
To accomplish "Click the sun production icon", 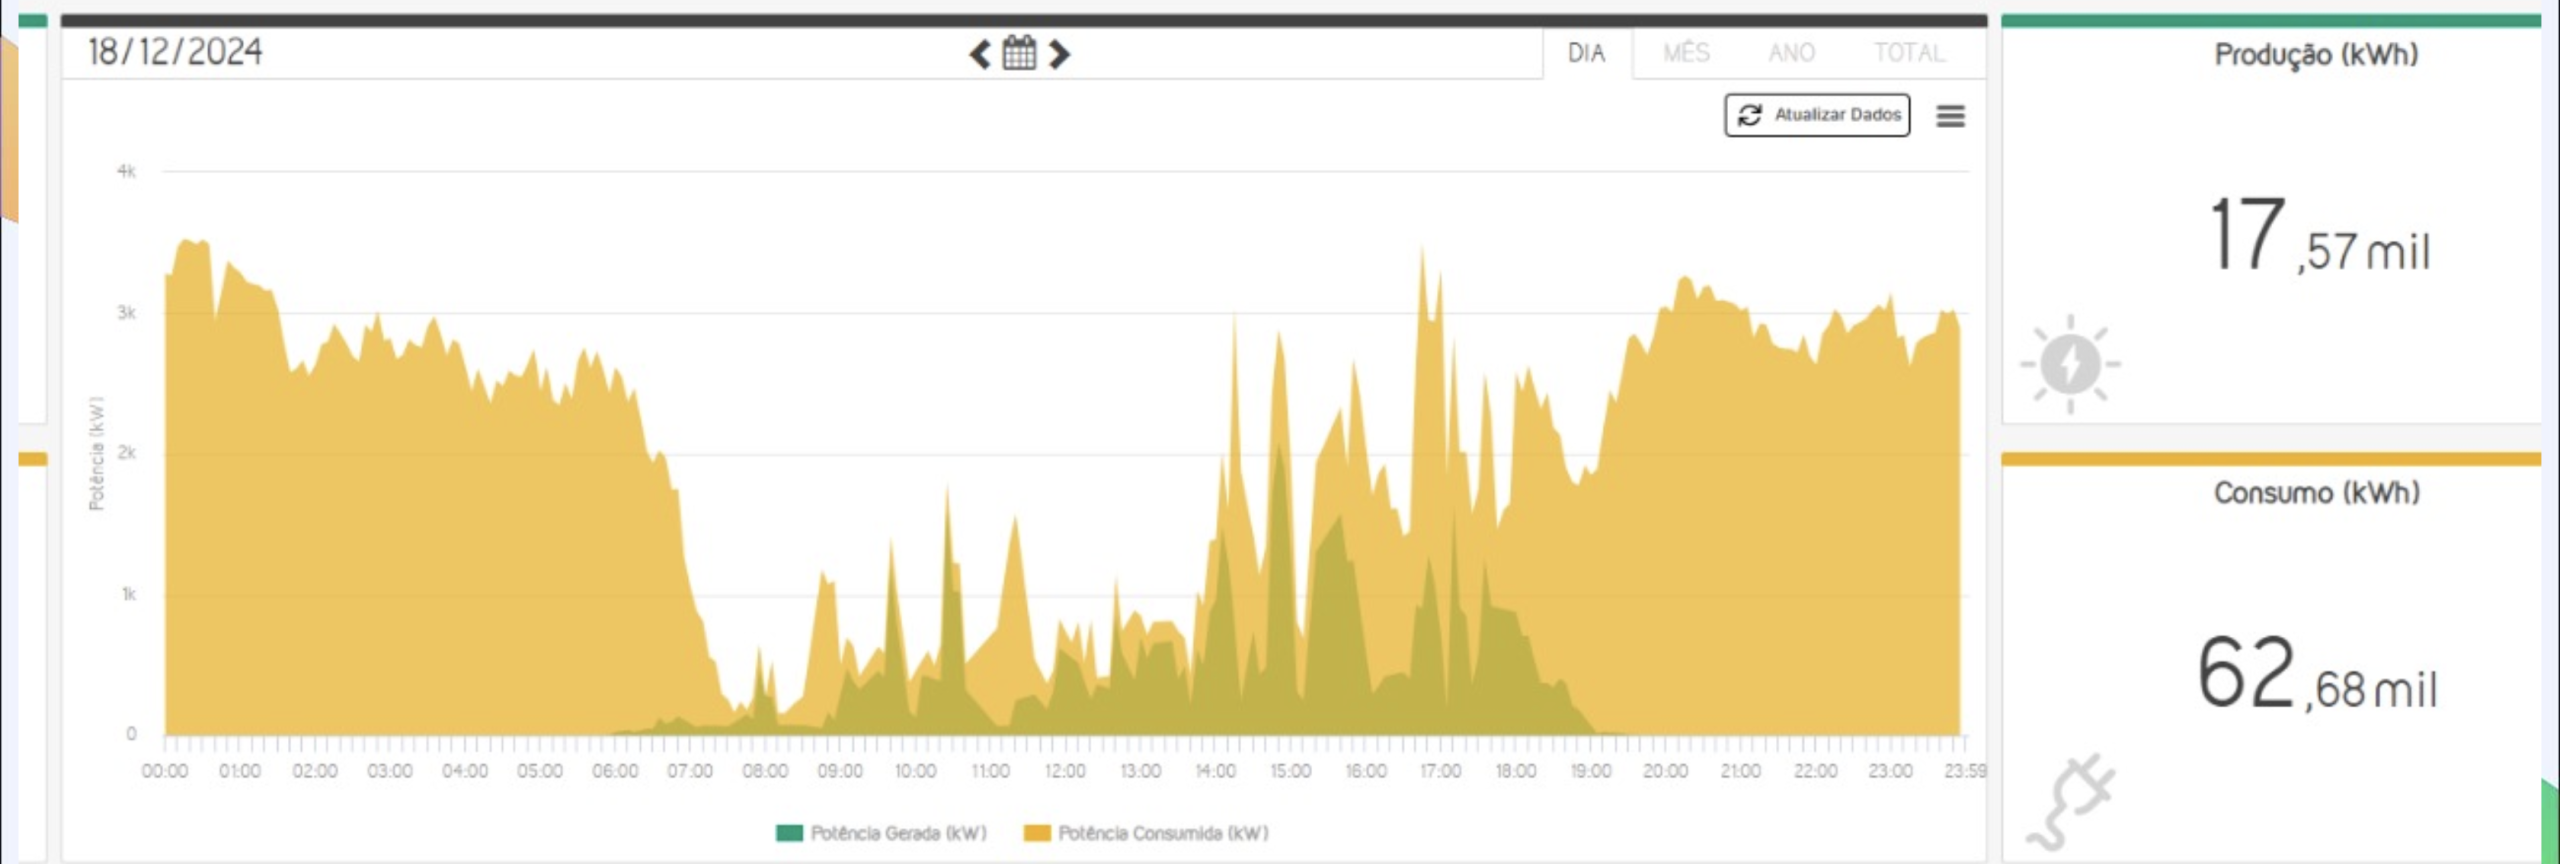I will tap(2070, 364).
